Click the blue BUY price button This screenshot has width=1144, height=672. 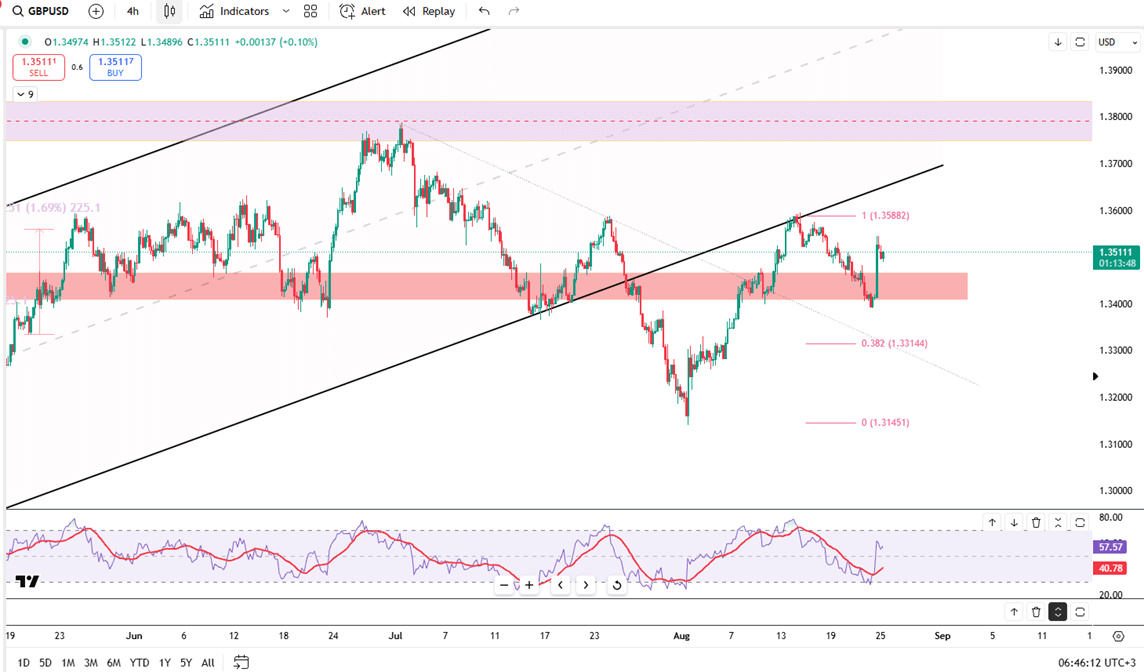(115, 67)
